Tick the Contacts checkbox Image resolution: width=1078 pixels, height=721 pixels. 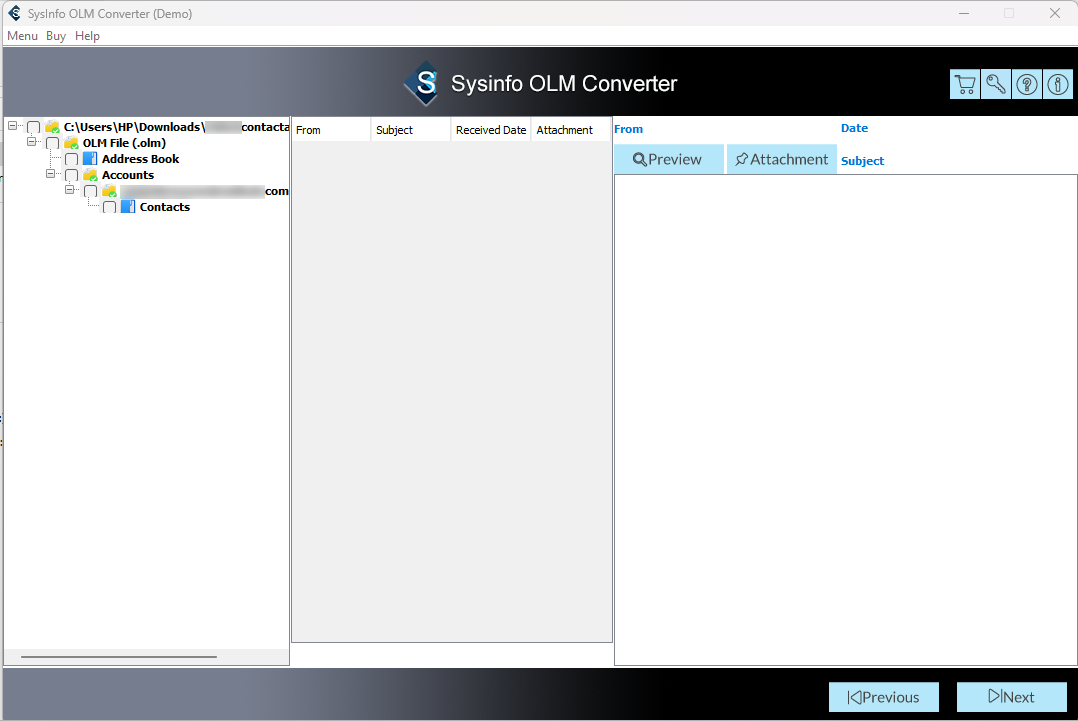[x=109, y=208]
